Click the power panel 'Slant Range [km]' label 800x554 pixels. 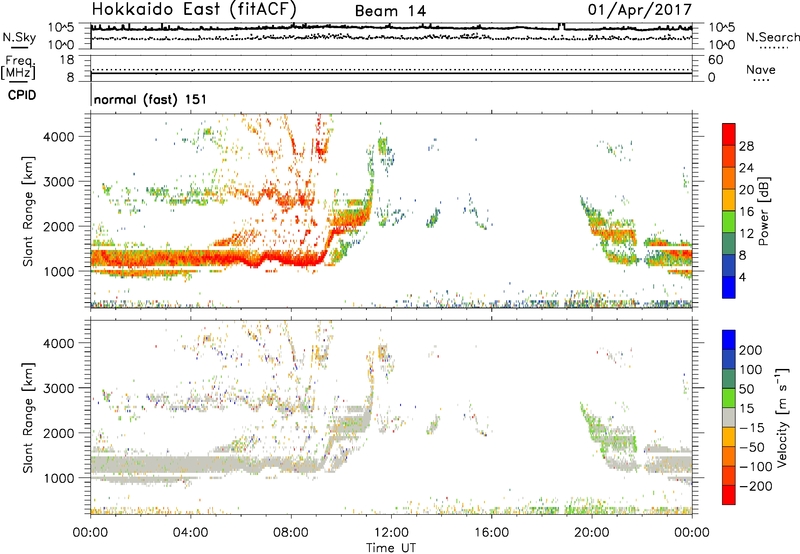pos(28,211)
